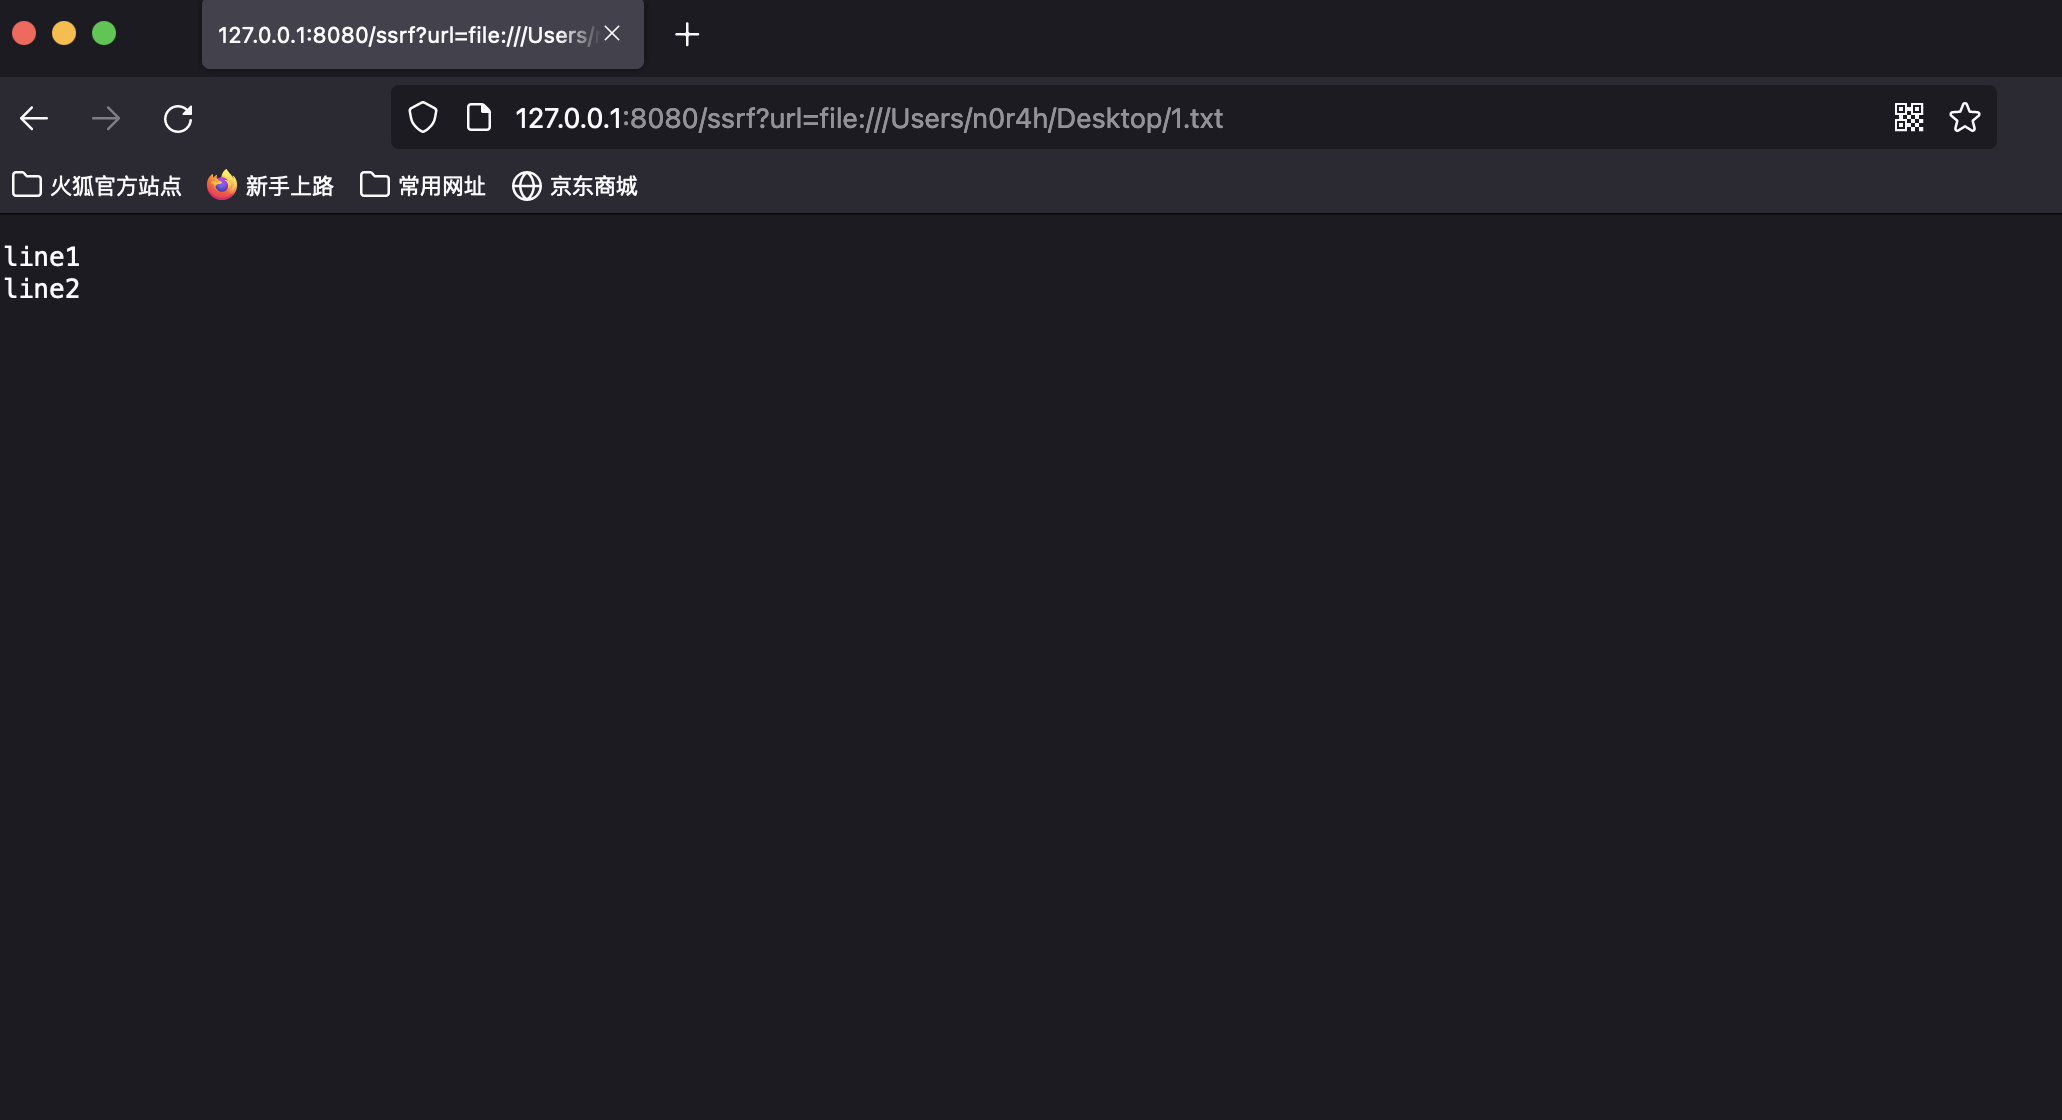The width and height of the screenshot is (2062, 1120).
Task: Open a new tab with plus button
Action: 687,35
